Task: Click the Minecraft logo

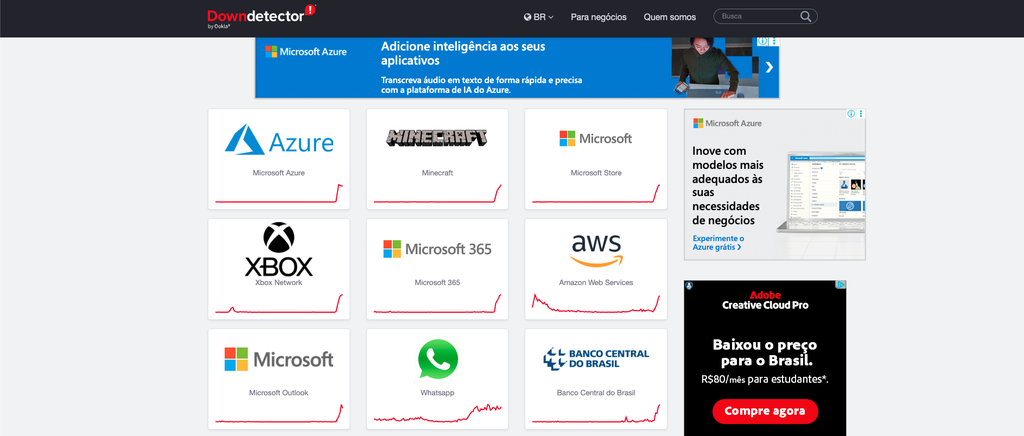Action: tap(437, 137)
